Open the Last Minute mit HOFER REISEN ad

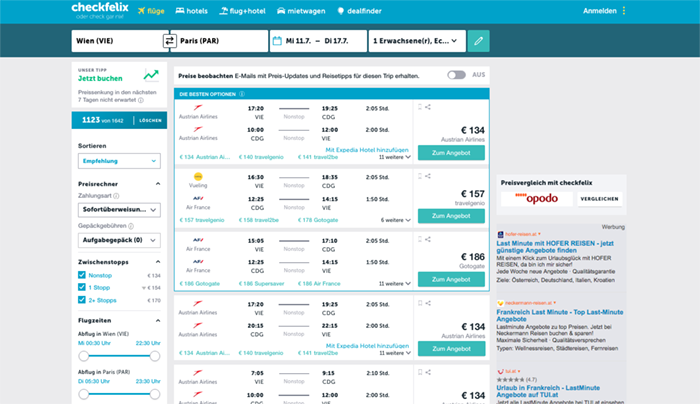click(x=555, y=247)
